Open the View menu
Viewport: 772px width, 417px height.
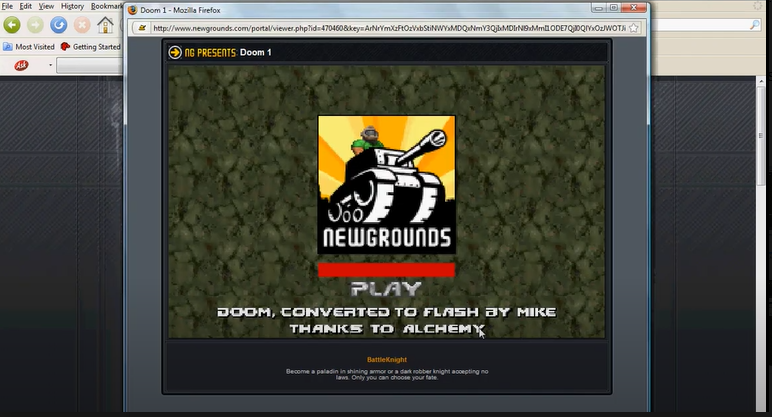click(46, 6)
